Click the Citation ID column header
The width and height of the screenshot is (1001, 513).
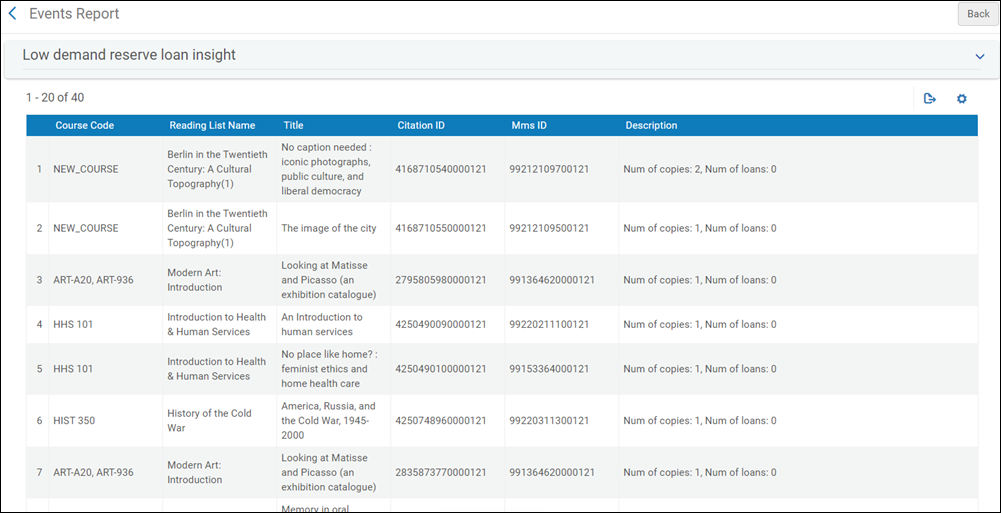tap(421, 126)
